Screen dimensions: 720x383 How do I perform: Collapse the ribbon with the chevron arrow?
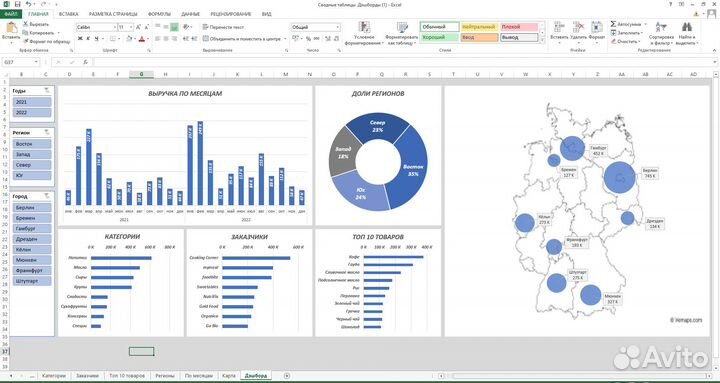pyautogui.click(x=715, y=49)
